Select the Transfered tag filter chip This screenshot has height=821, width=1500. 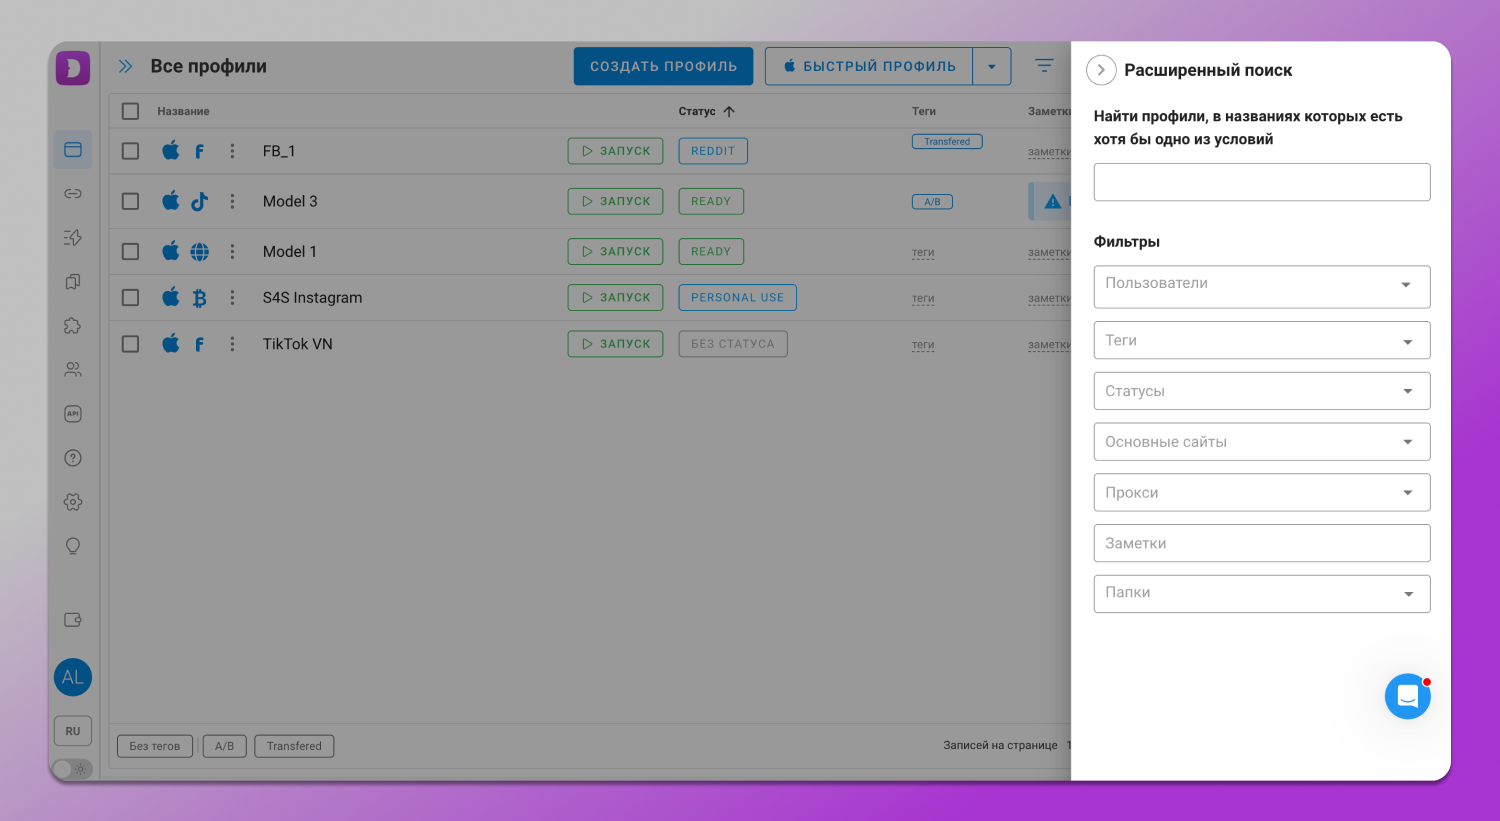tap(294, 746)
